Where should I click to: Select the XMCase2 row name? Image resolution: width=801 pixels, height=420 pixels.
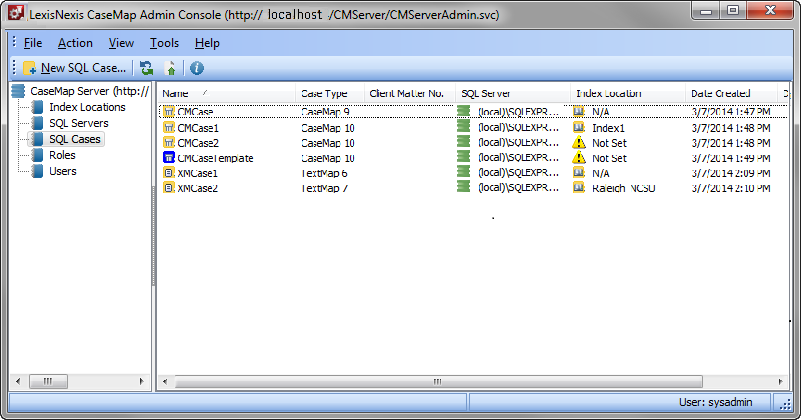(x=198, y=189)
